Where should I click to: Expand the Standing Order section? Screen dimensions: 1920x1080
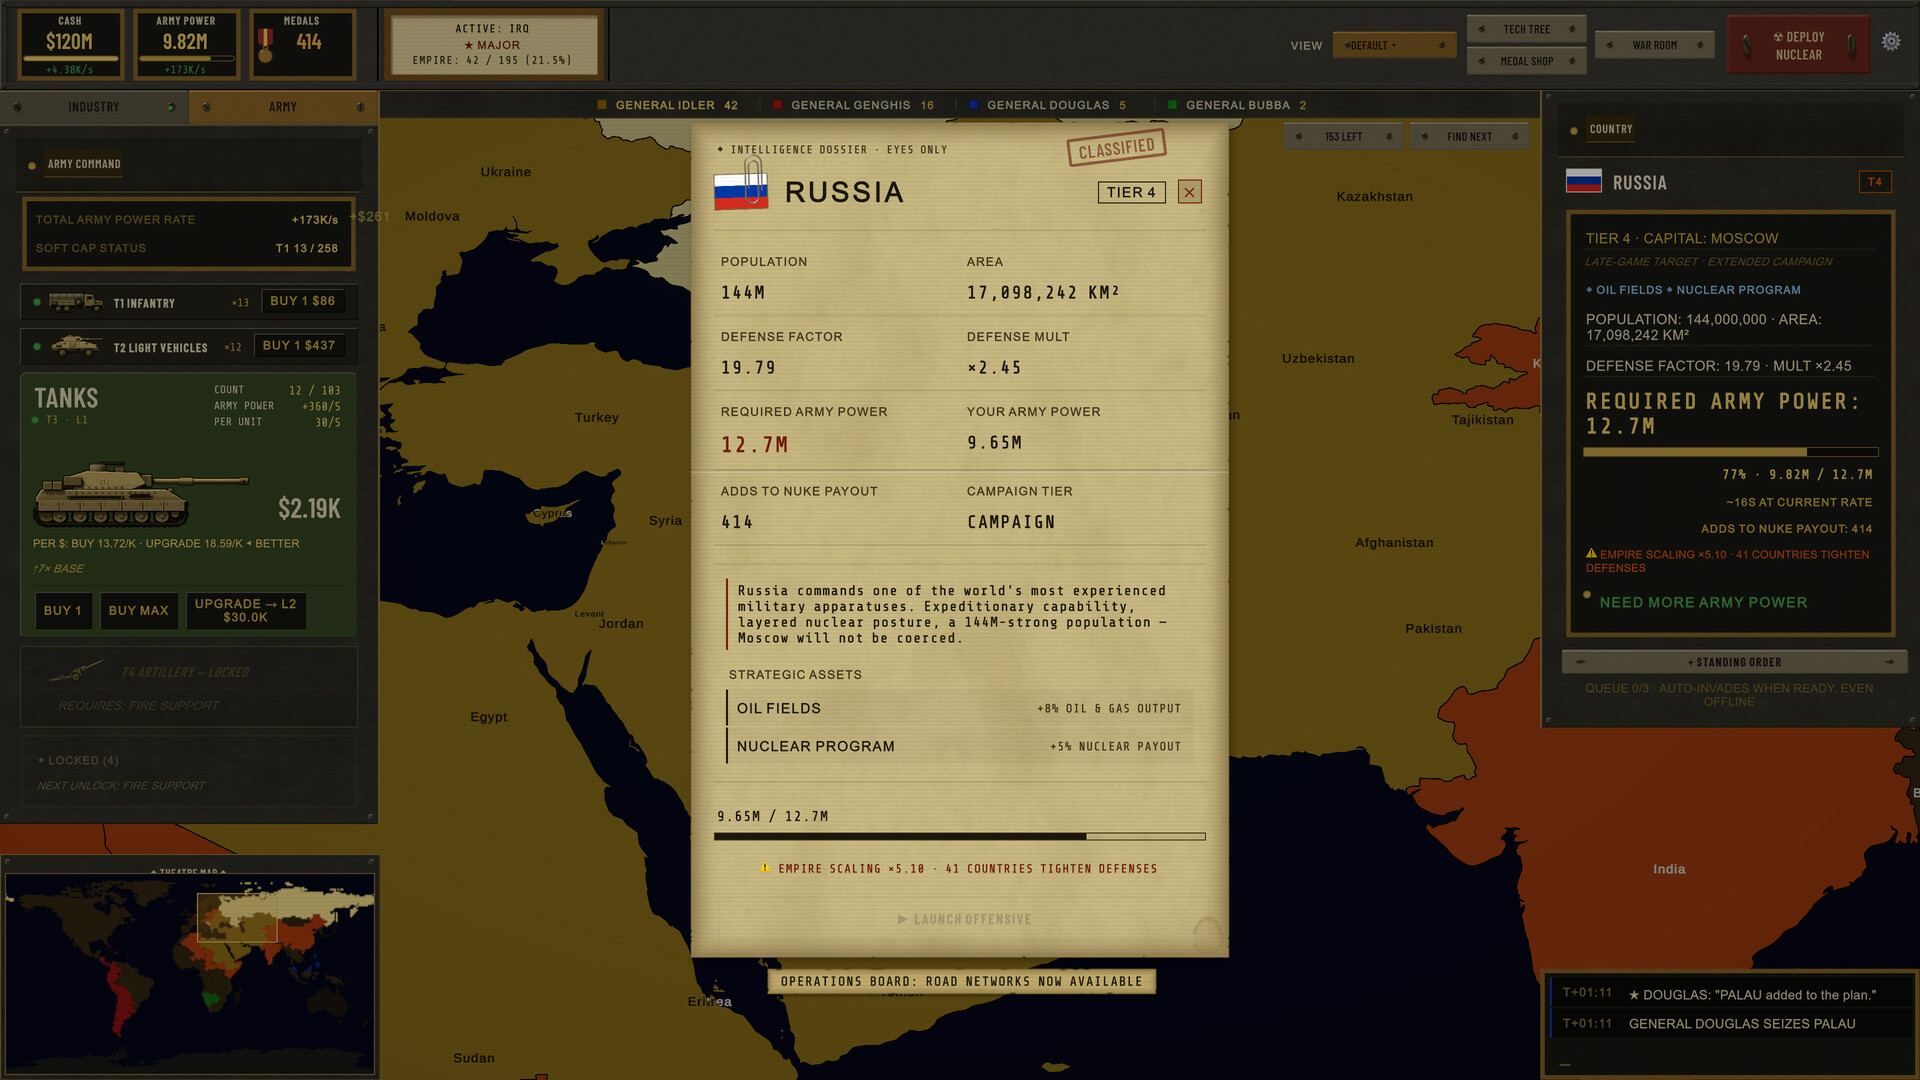coord(1734,662)
